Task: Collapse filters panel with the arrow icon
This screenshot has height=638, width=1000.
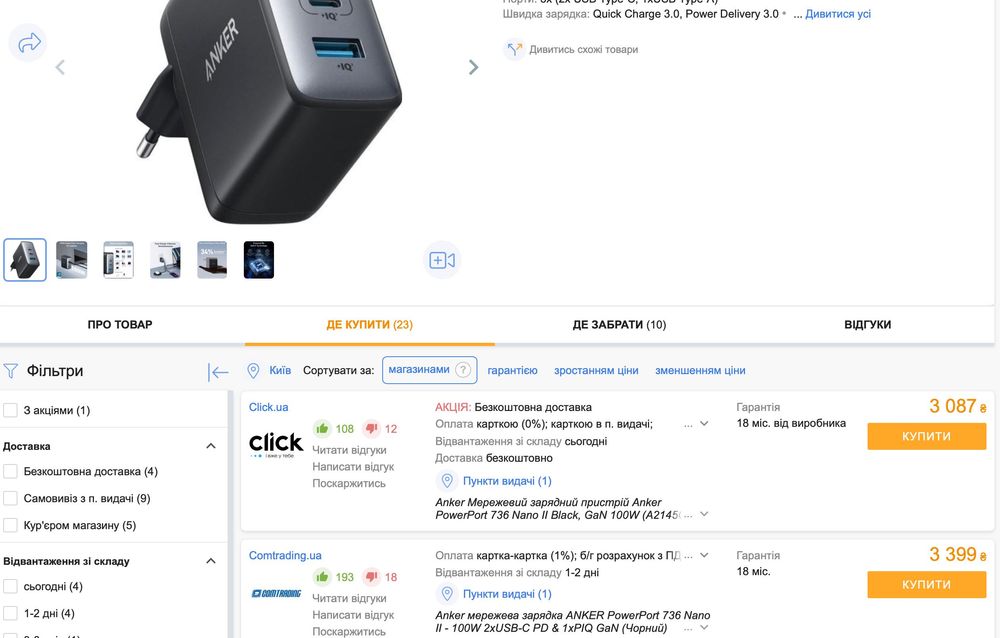Action: coord(217,372)
